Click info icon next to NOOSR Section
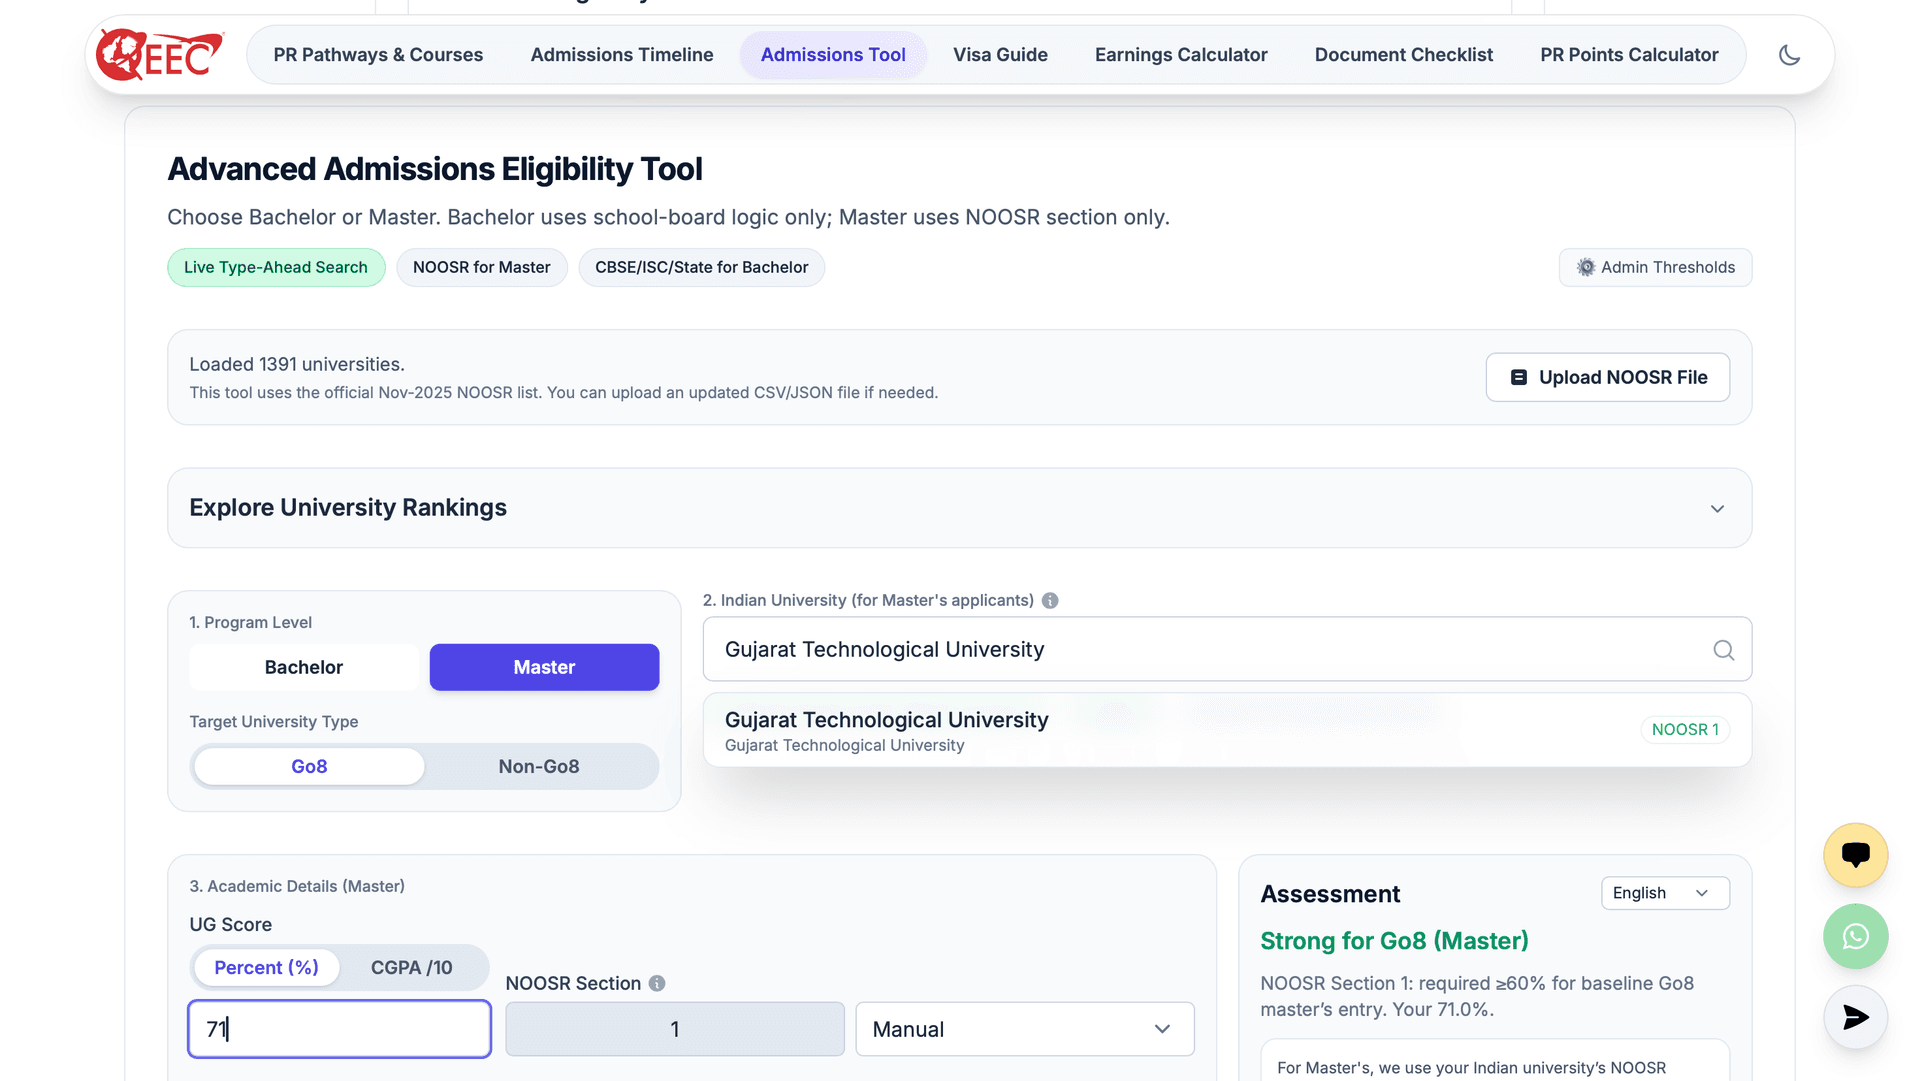 coord(657,983)
